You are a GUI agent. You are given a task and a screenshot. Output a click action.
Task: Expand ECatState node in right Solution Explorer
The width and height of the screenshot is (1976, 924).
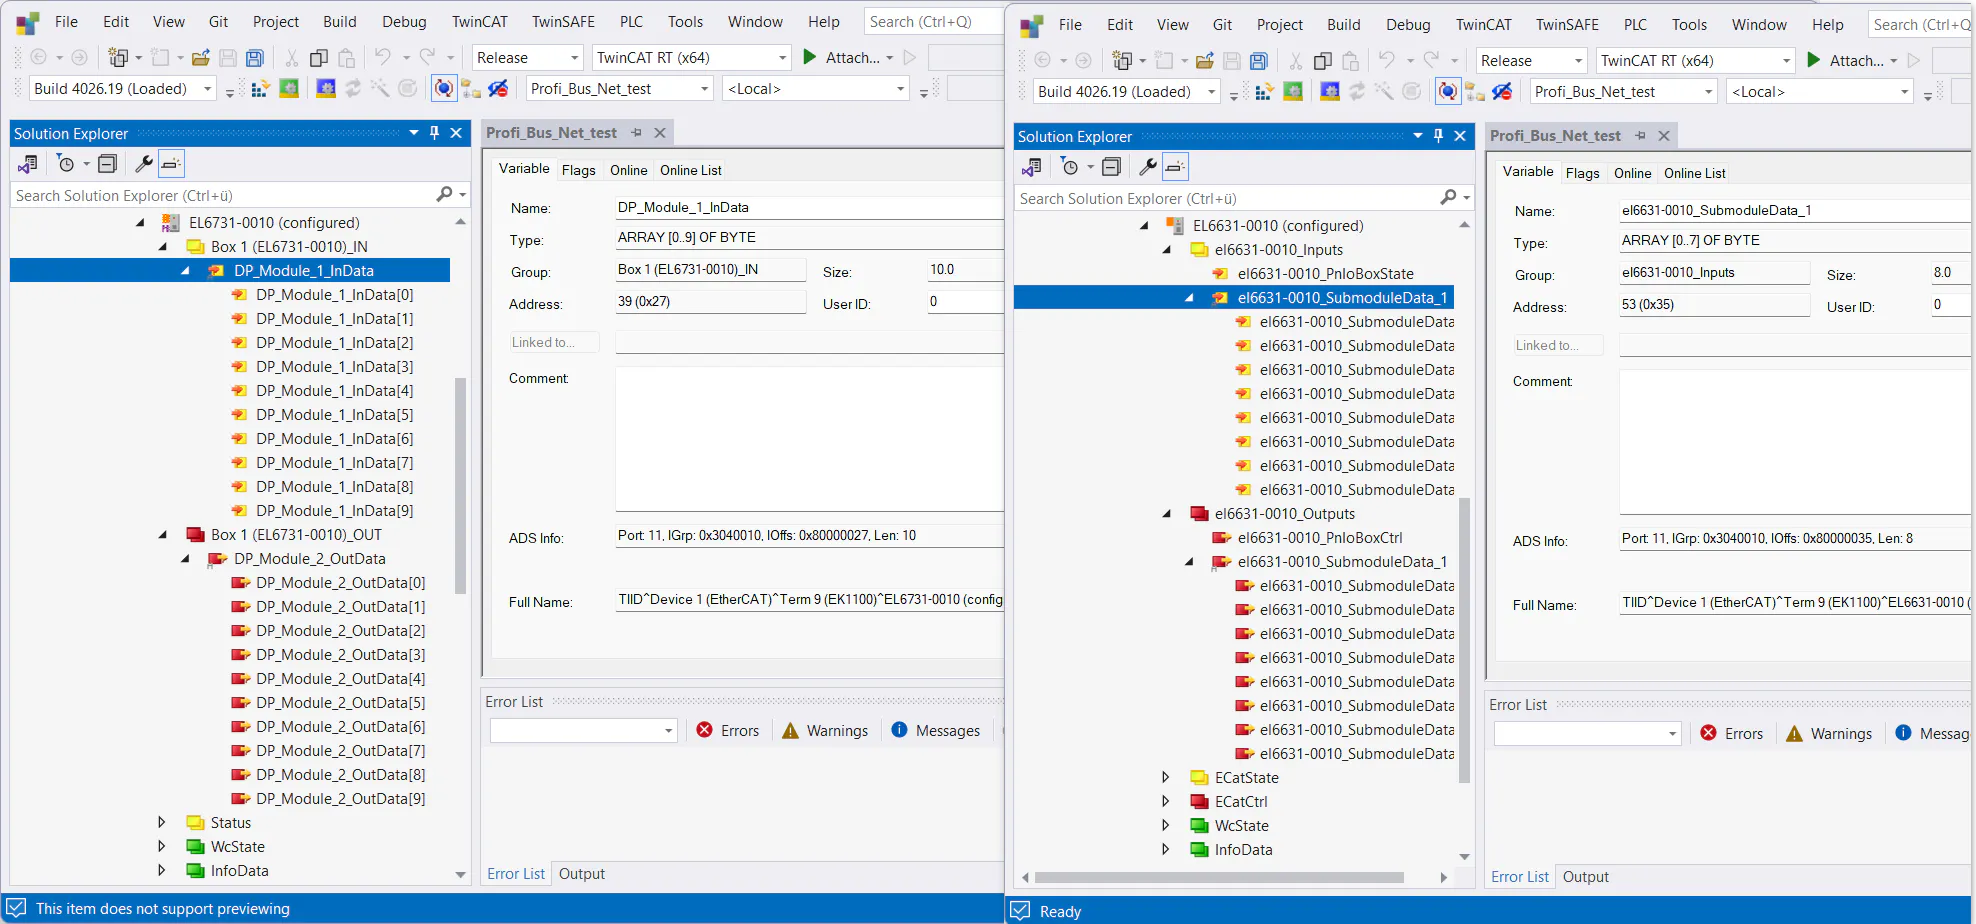(1166, 778)
